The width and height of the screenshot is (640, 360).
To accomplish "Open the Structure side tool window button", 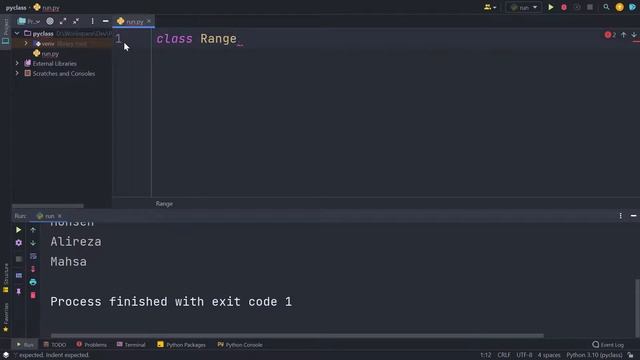I will tap(6, 278).
